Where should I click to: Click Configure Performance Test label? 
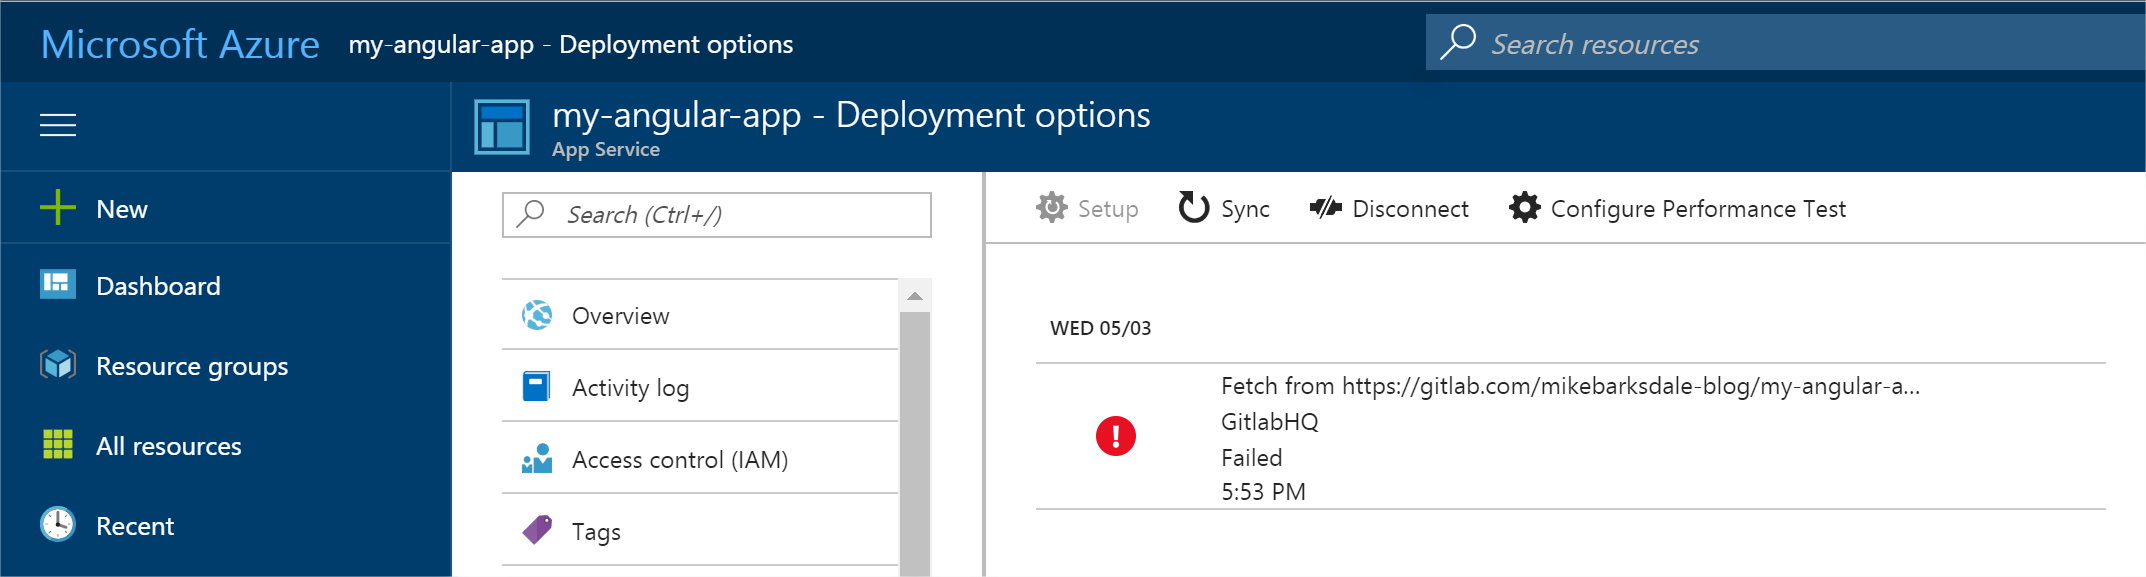pyautogui.click(x=1698, y=209)
